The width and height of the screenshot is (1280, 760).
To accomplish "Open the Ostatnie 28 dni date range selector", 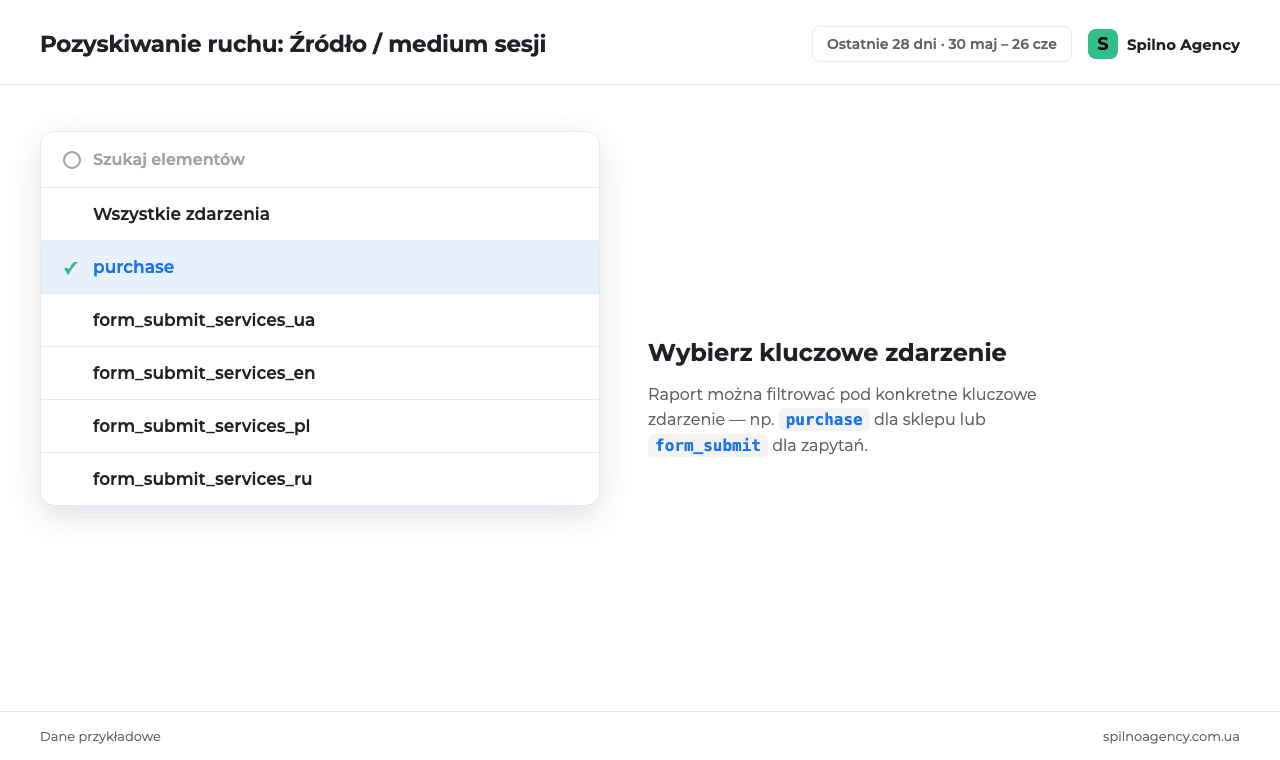I will pos(942,44).
